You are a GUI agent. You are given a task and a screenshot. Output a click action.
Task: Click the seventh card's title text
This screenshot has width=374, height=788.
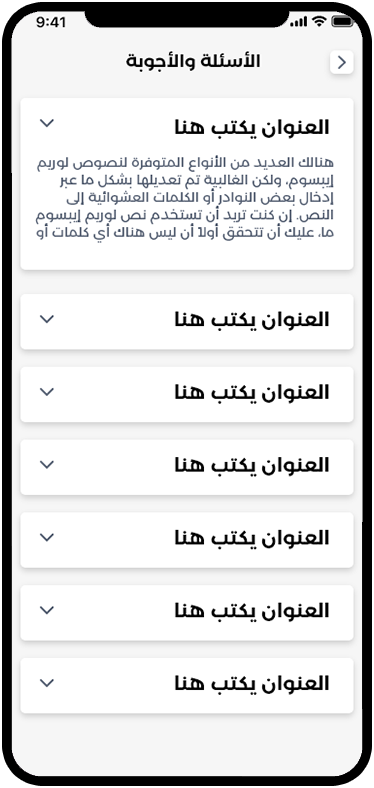click(252, 683)
